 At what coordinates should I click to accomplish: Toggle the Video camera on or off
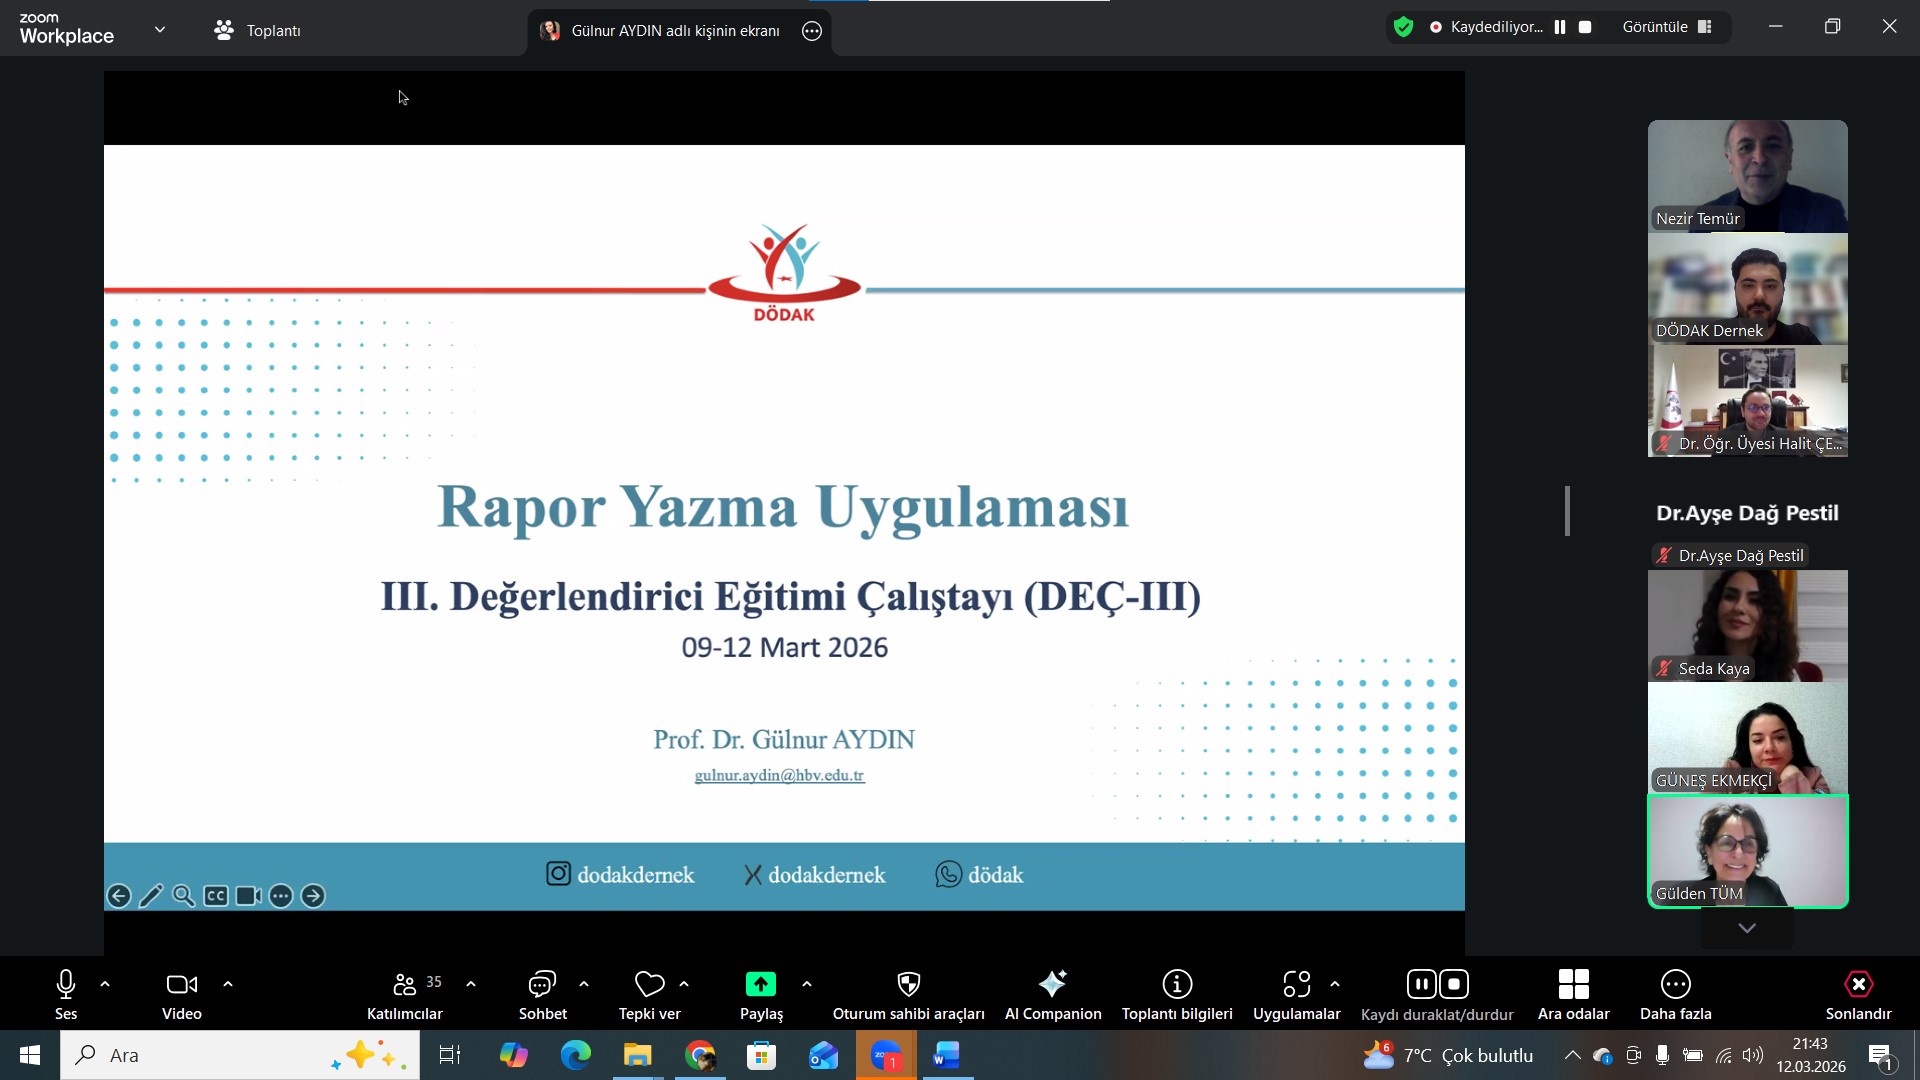[181, 985]
